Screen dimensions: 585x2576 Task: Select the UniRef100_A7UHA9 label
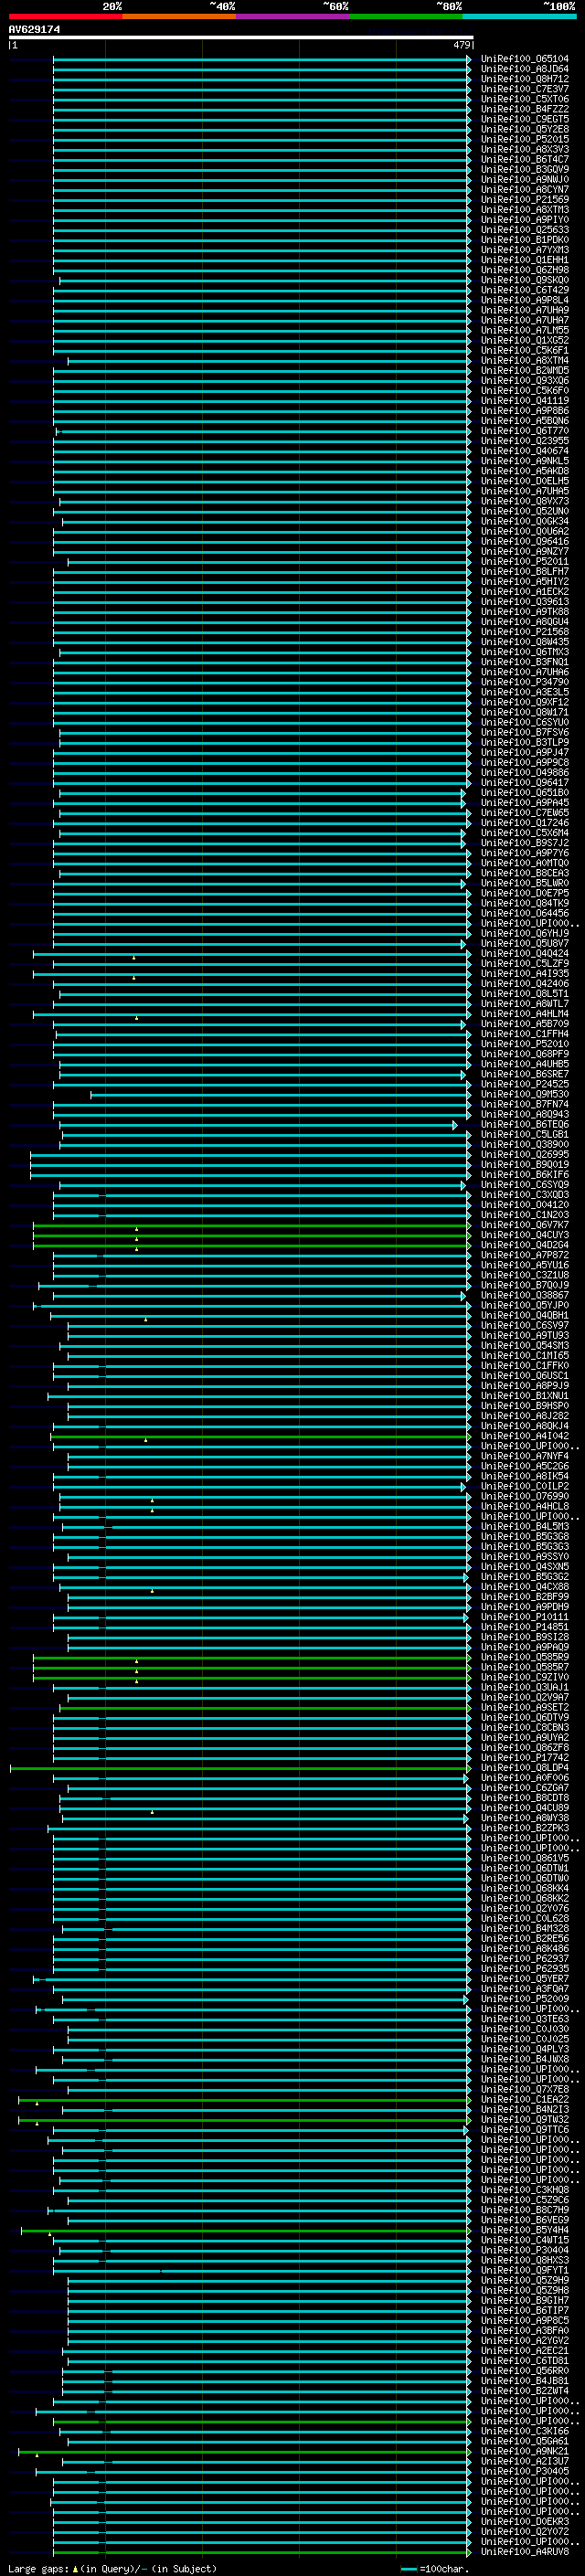[x=524, y=310]
